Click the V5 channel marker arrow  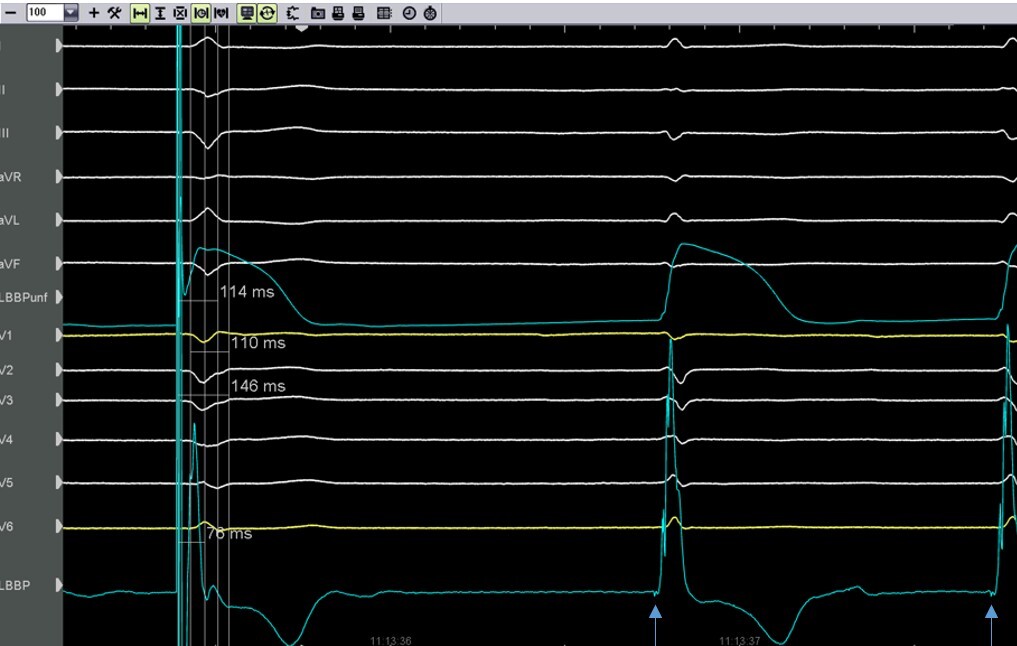click(59, 483)
